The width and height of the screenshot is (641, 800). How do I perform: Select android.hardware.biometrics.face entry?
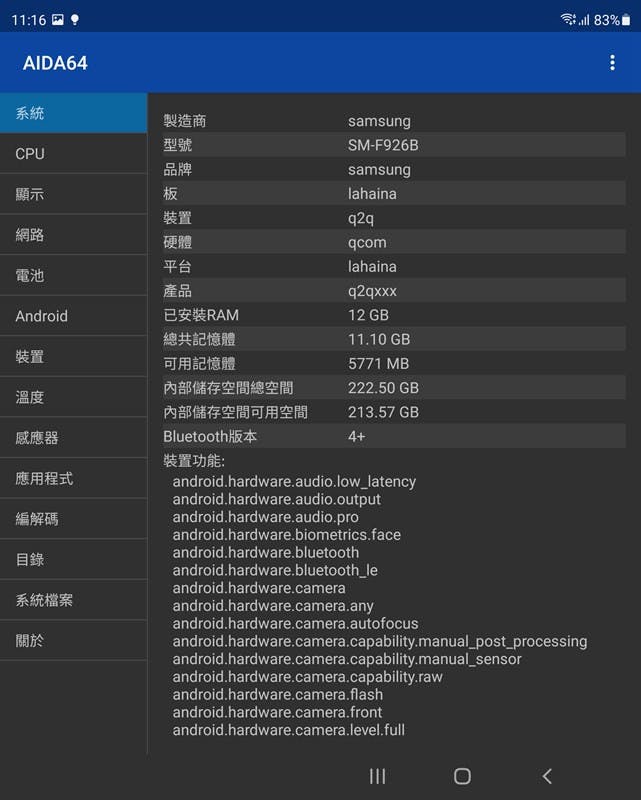[286, 535]
